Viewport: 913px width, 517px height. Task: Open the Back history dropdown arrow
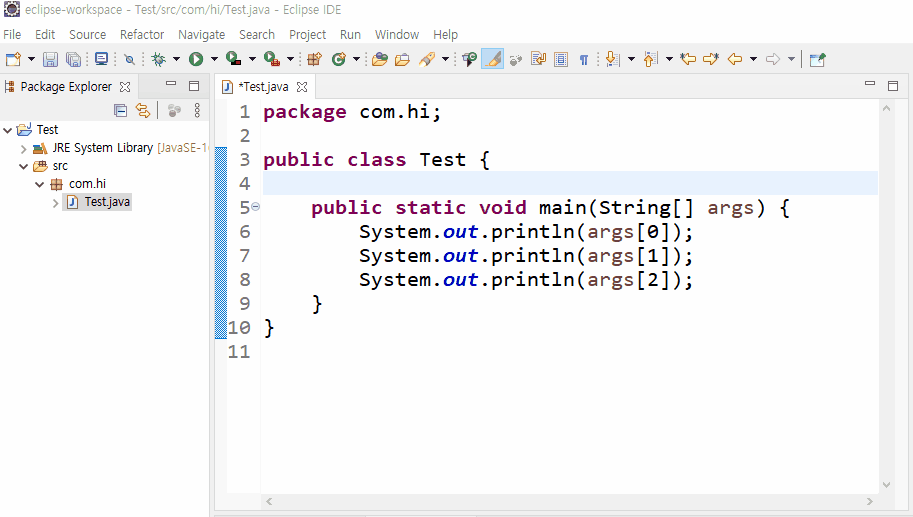pos(753,59)
